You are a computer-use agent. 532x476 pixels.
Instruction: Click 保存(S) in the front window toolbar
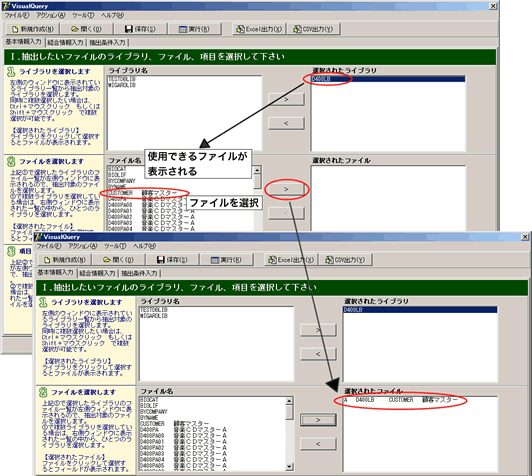[x=171, y=260]
